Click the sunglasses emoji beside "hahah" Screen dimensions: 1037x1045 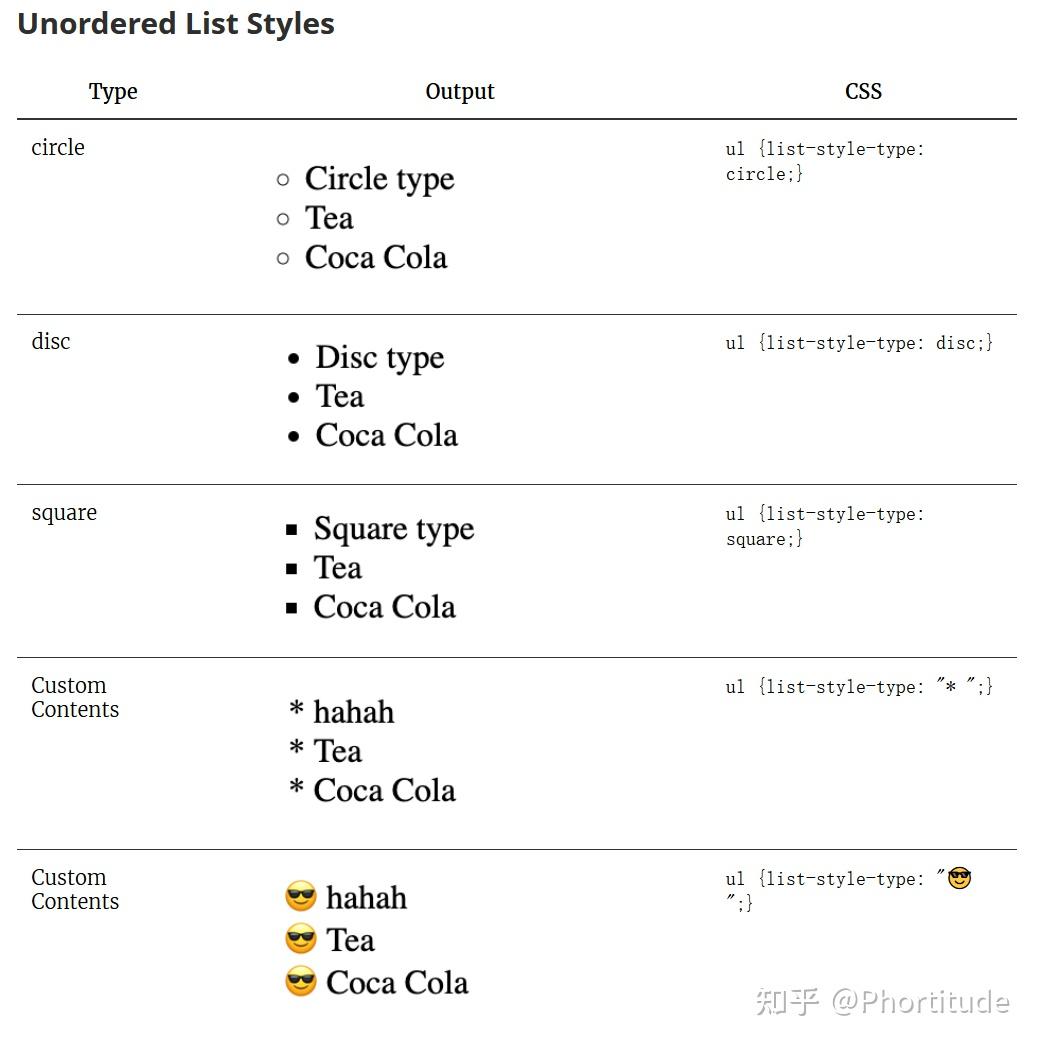[300, 896]
